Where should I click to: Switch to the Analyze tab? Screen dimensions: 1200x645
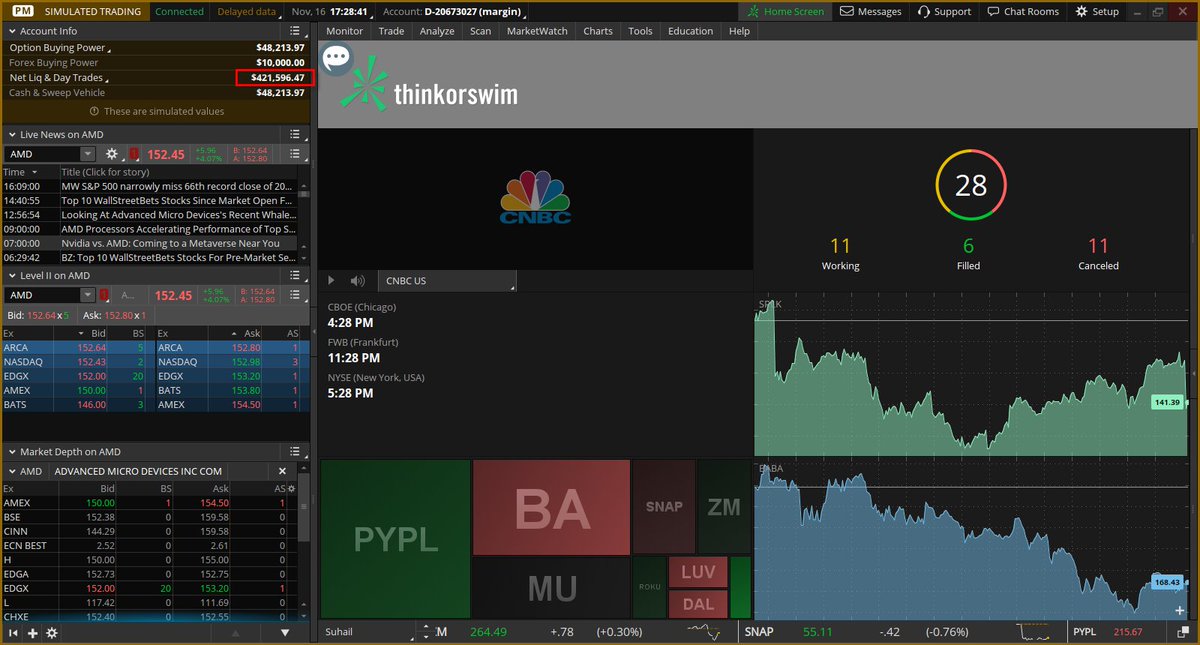click(437, 31)
